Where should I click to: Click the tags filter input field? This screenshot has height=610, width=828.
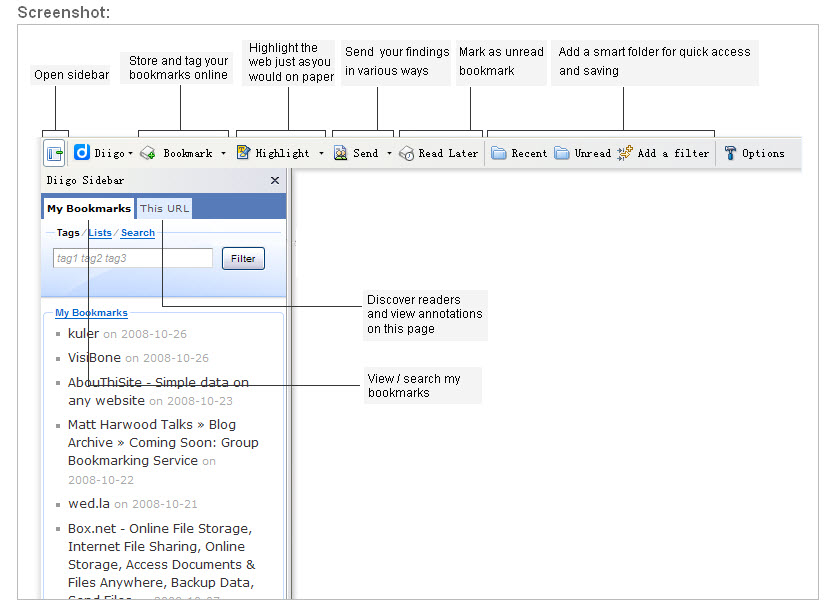(x=133, y=258)
